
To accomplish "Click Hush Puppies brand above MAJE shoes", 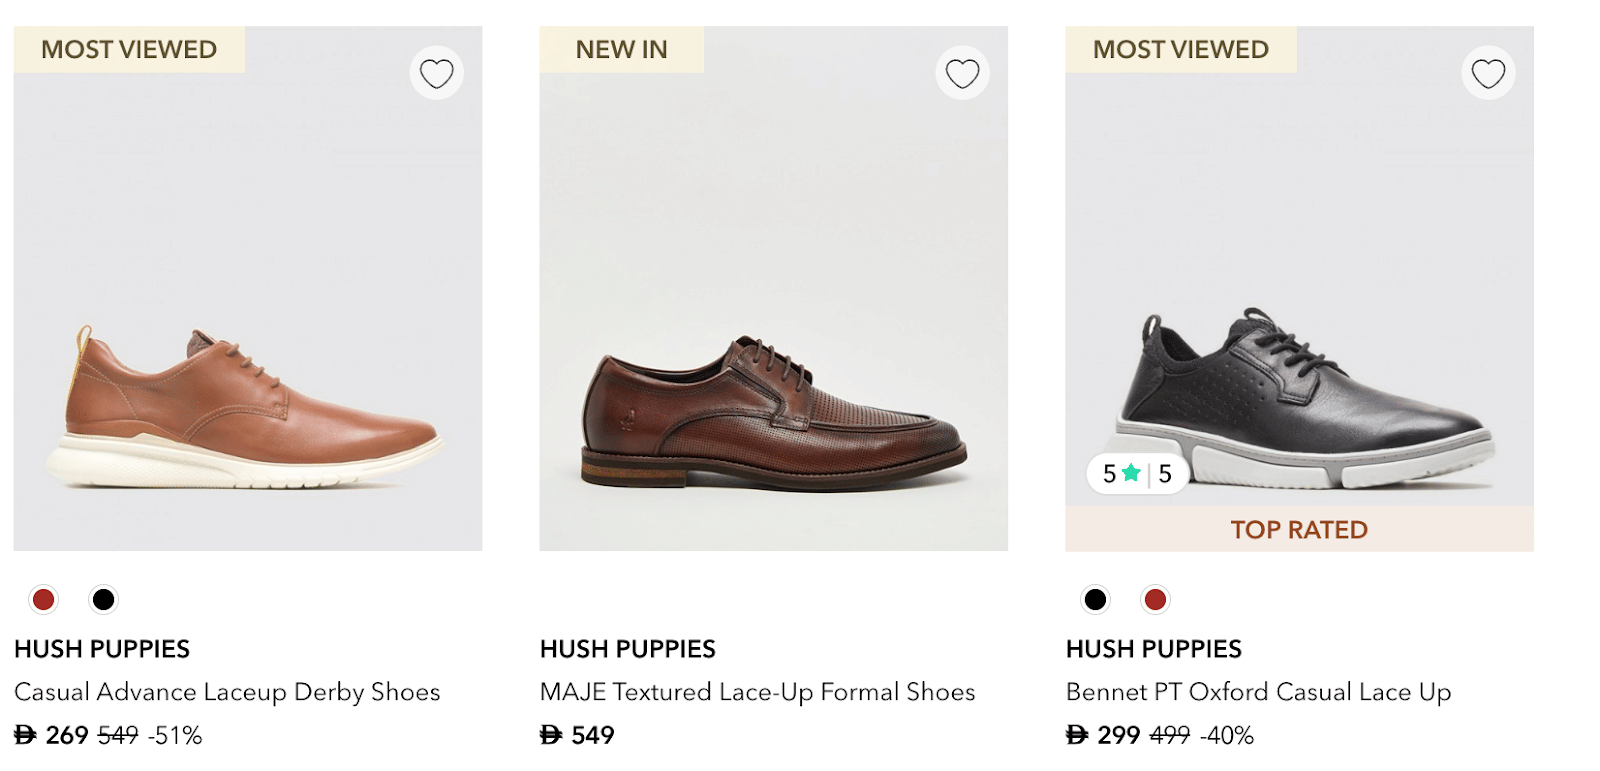I will click(627, 649).
